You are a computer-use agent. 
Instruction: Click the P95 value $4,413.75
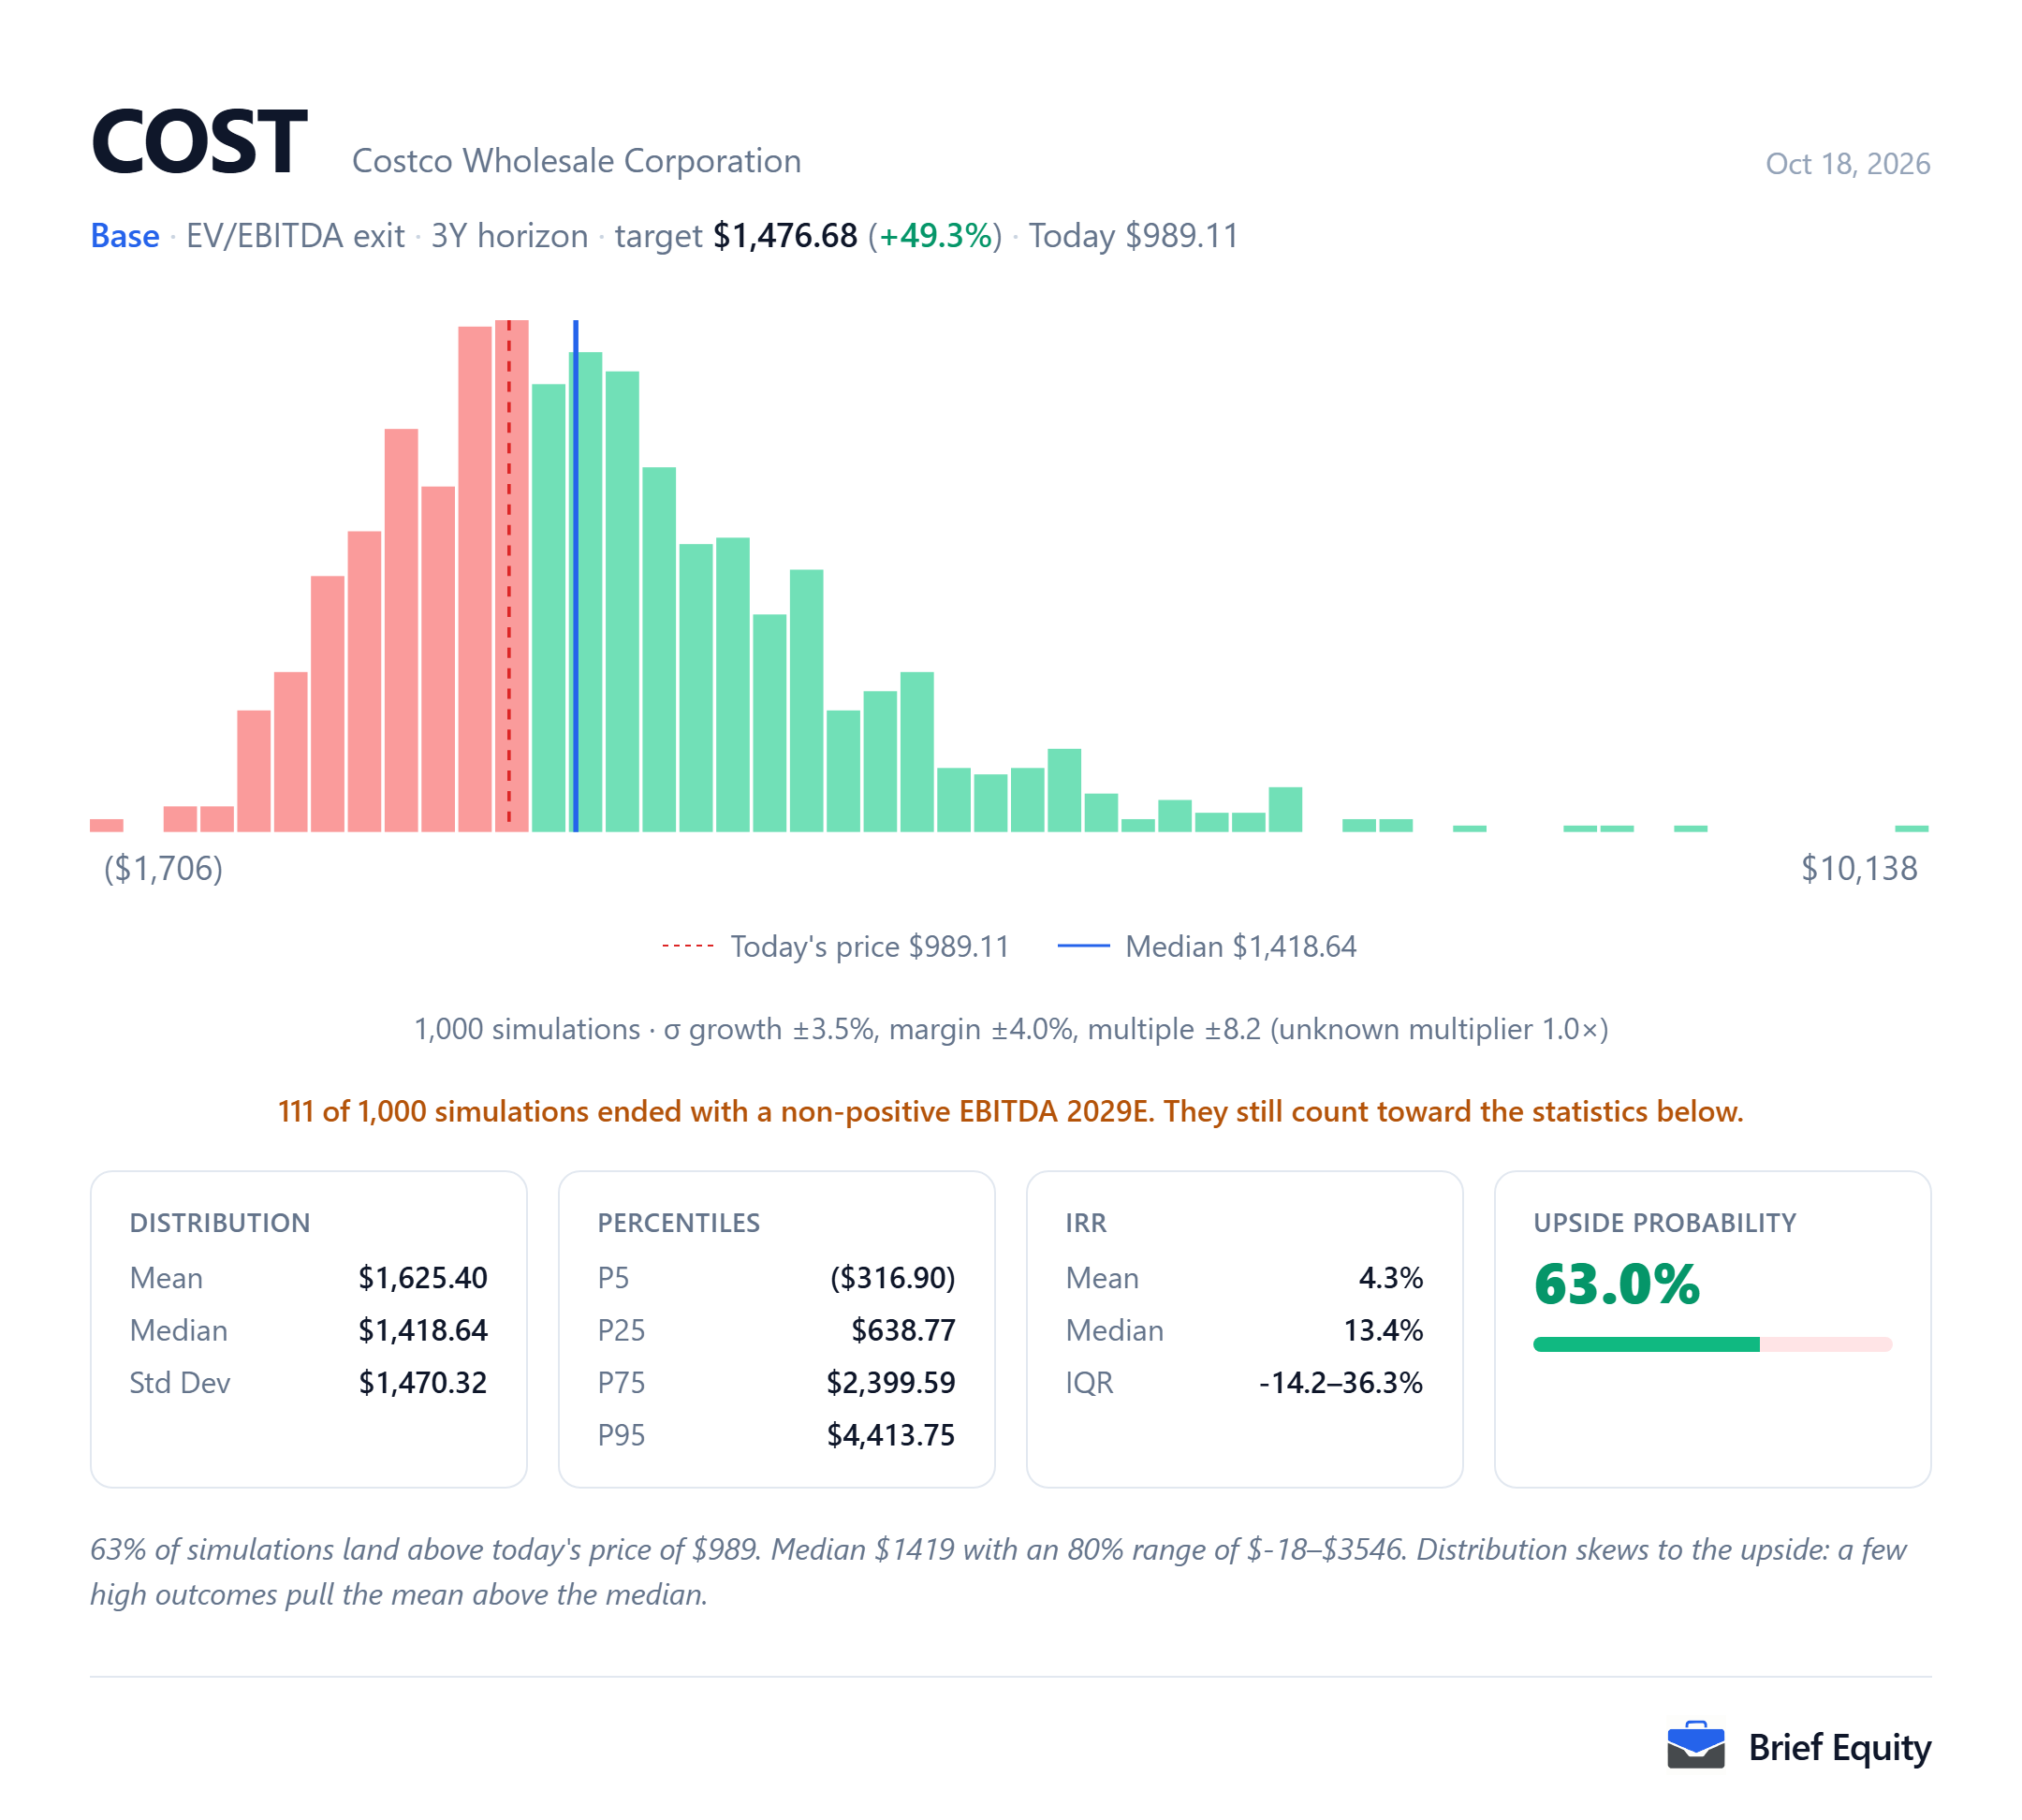(890, 1435)
